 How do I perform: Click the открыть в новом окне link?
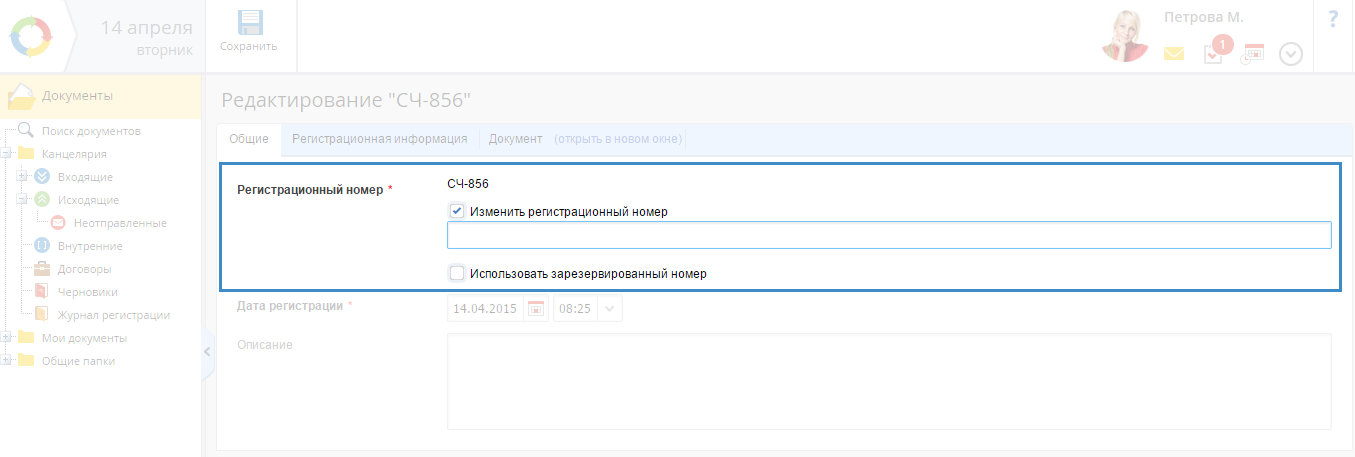618,139
